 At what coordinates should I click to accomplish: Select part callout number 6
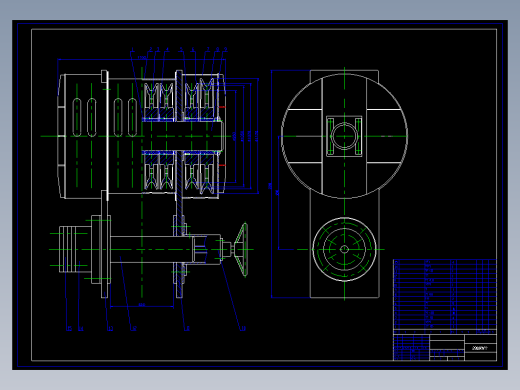pos(193,50)
